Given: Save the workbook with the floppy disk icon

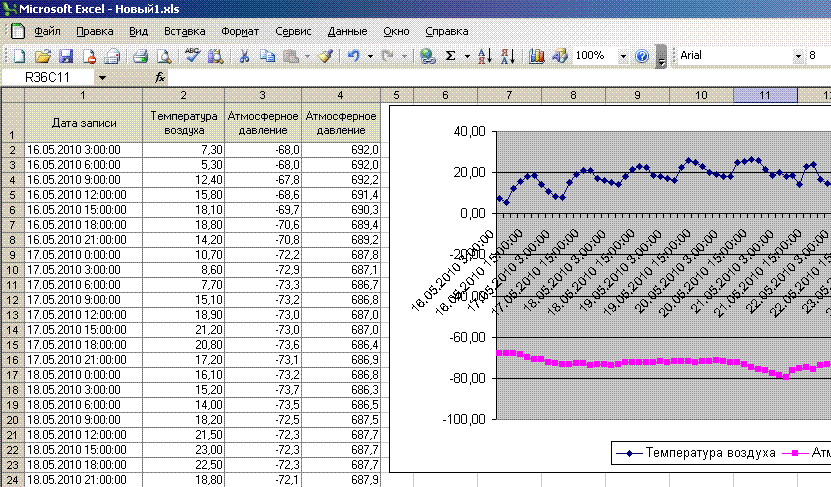Looking at the screenshot, I should (x=66, y=56).
